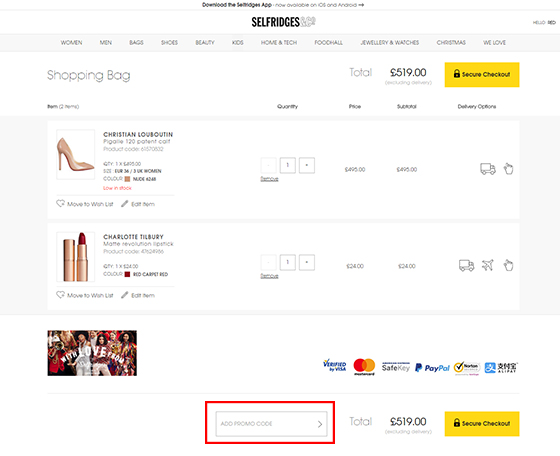The width and height of the screenshot is (560, 456).
Task: Click the Selfridges & Co logo
Action: [x=283, y=22]
